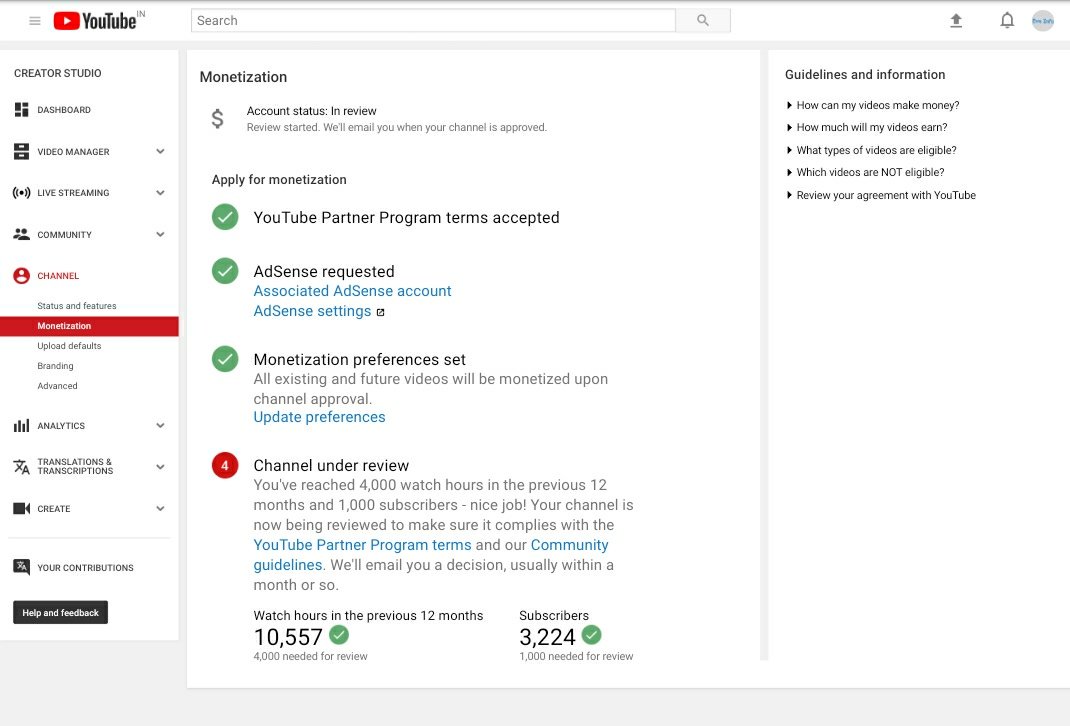Click the external link icon beside AdSense settings
The height and width of the screenshot is (726, 1070).
[x=381, y=313]
